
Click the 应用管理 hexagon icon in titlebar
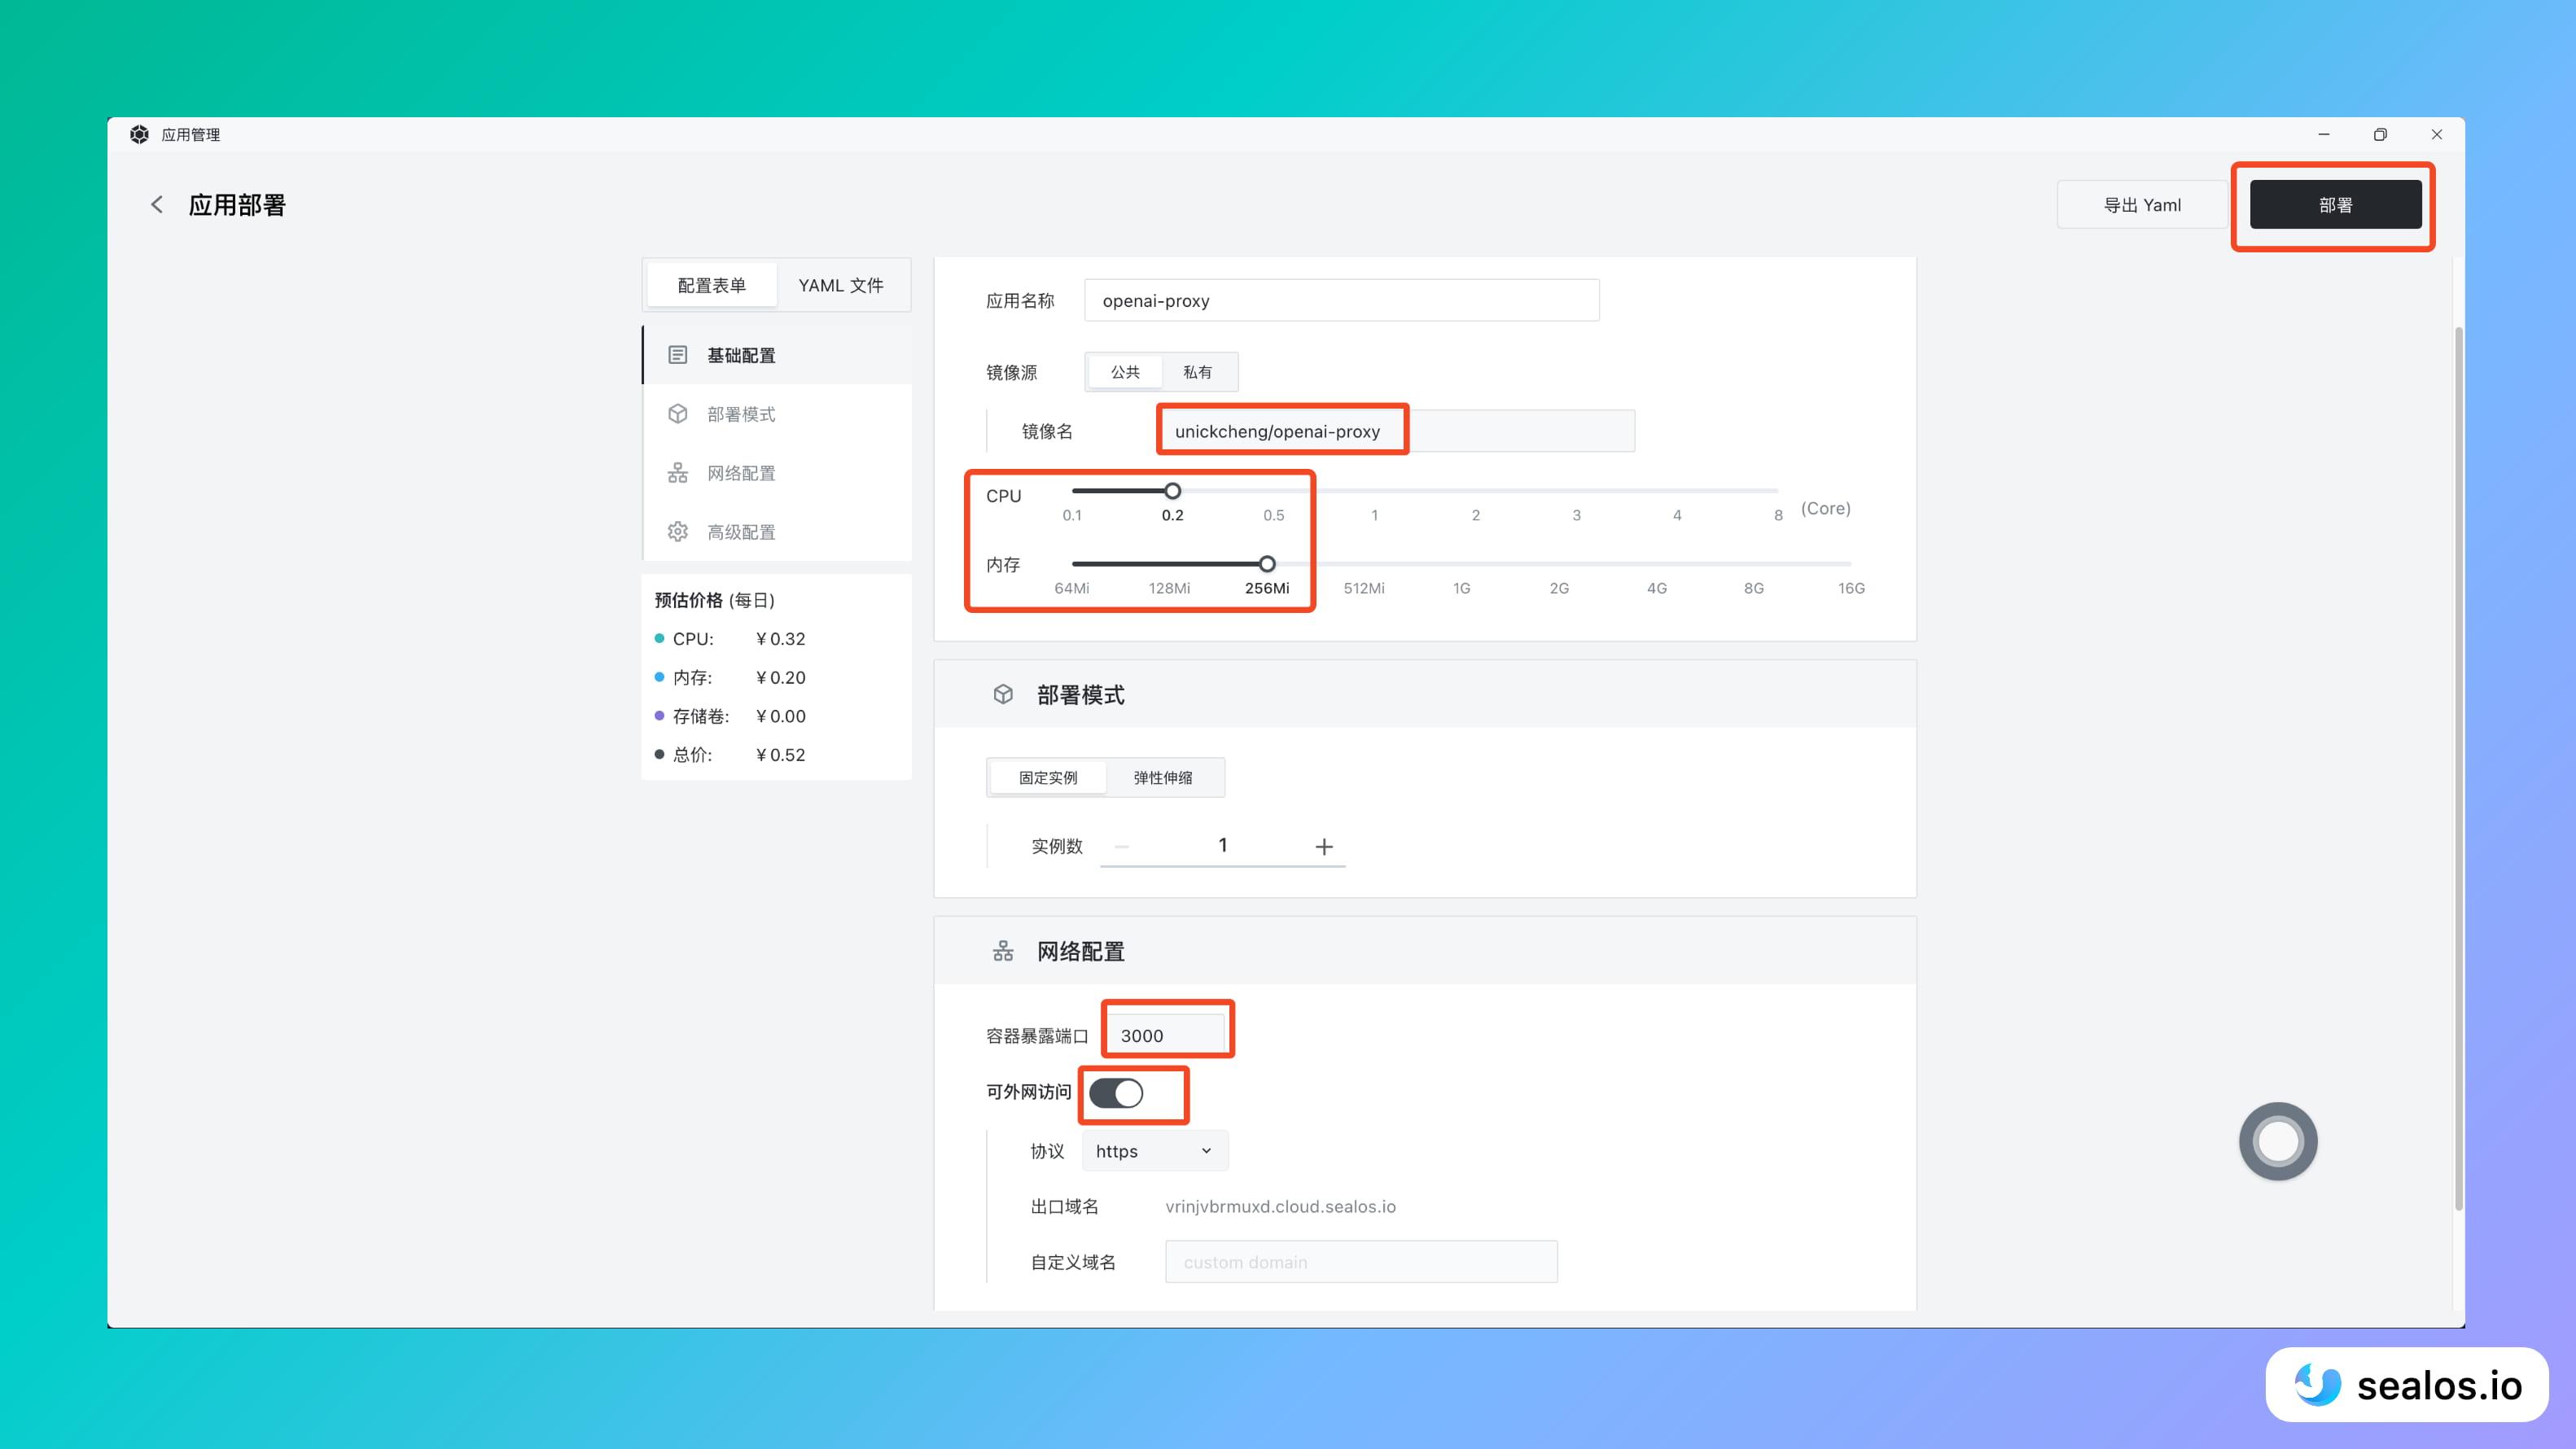click(x=140, y=134)
